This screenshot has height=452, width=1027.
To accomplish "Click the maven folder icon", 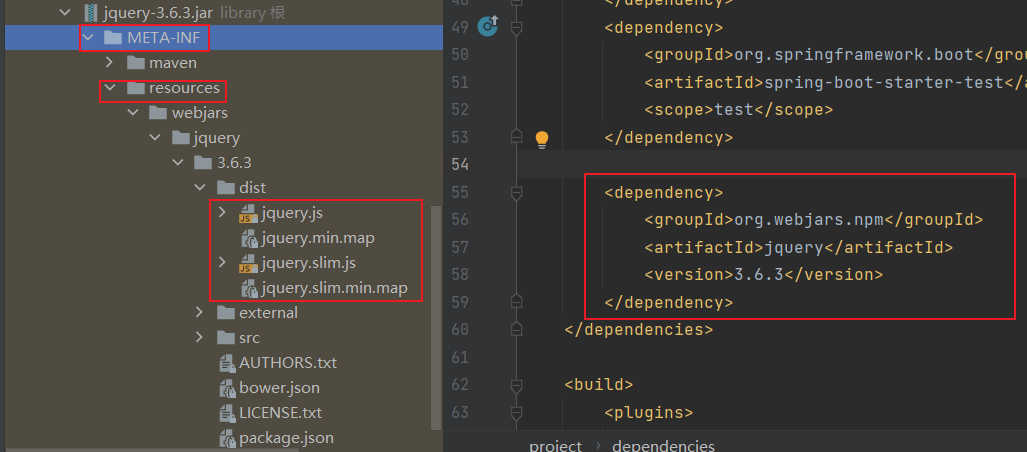I will tap(136, 63).
